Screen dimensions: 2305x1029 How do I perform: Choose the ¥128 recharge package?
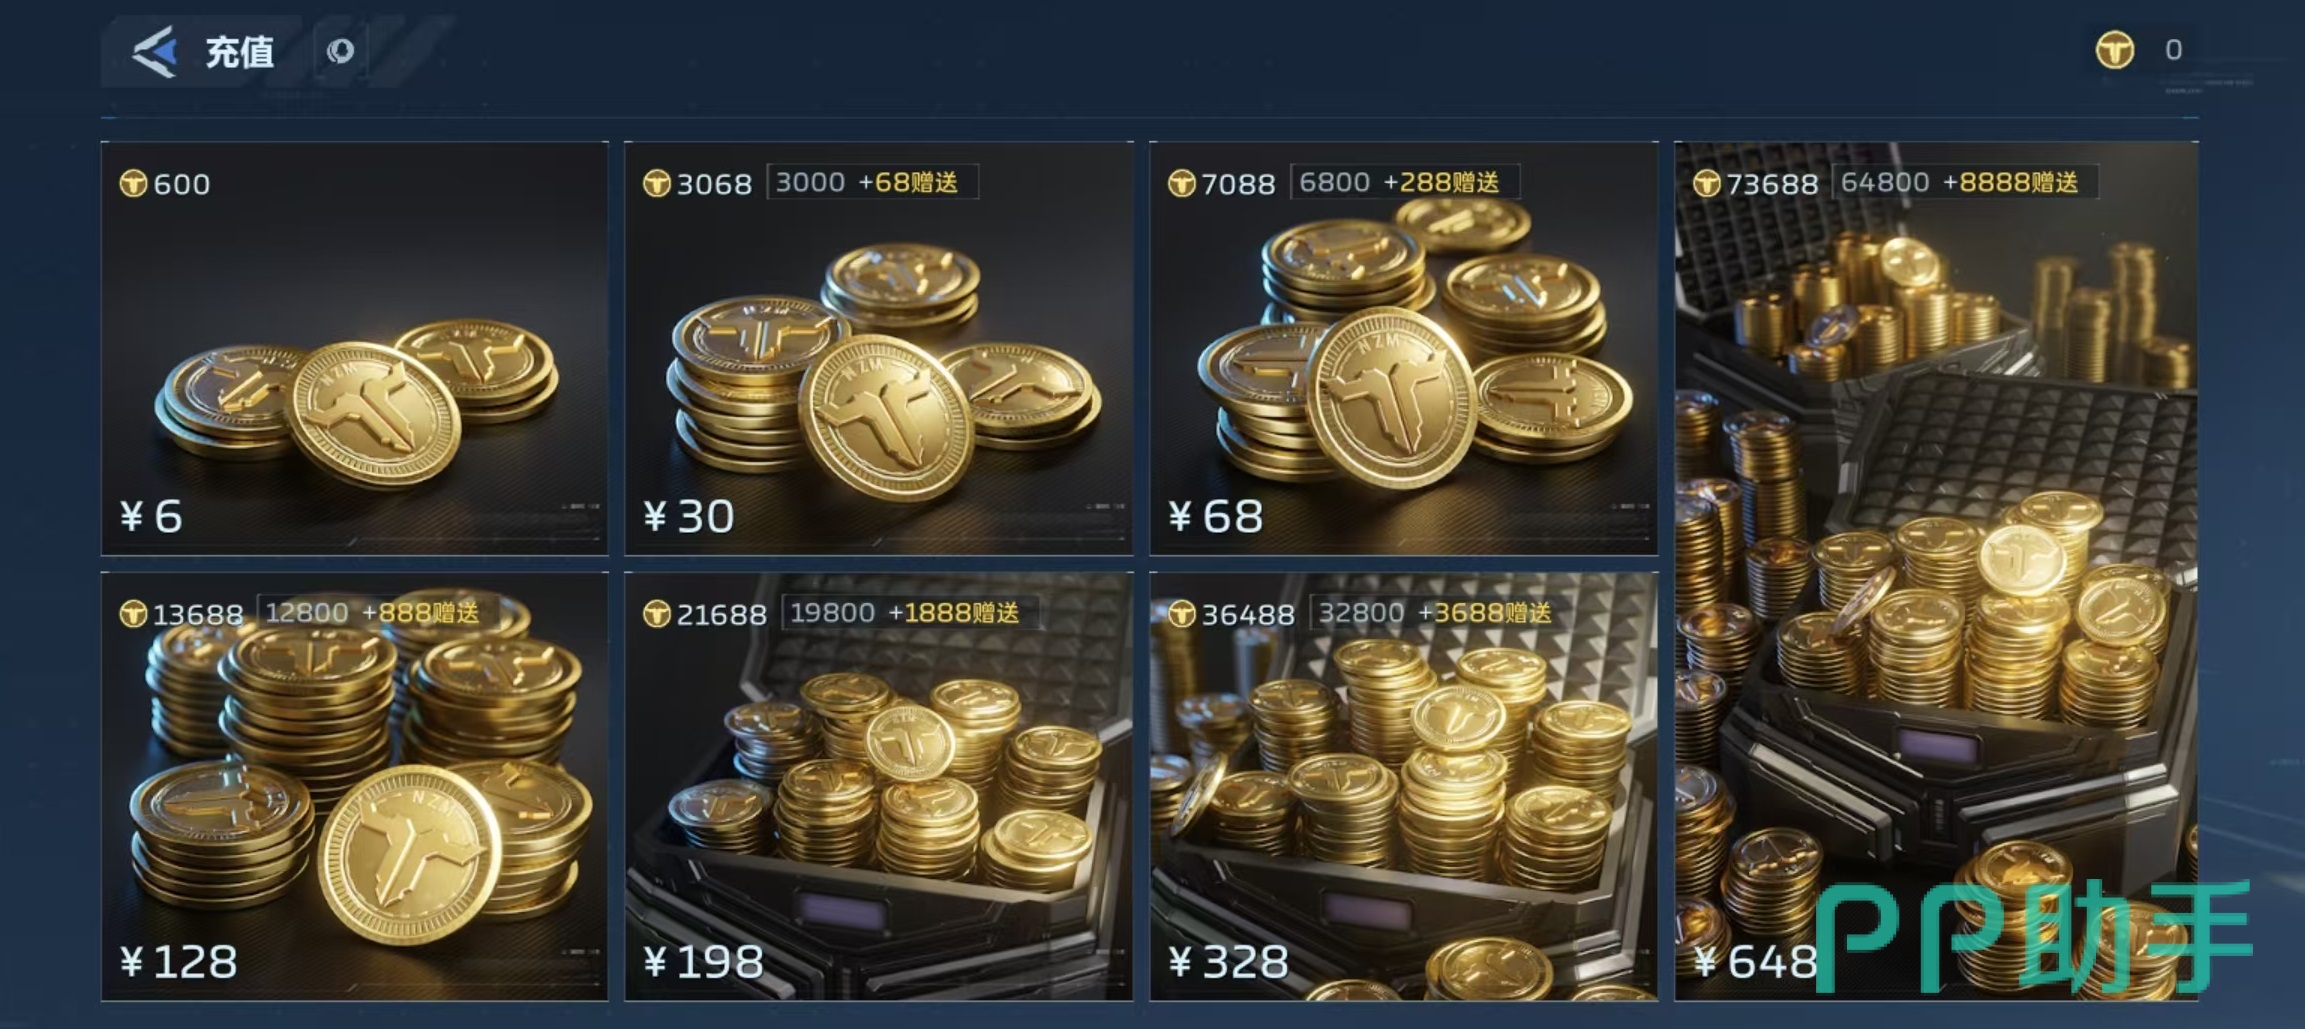pos(354,786)
